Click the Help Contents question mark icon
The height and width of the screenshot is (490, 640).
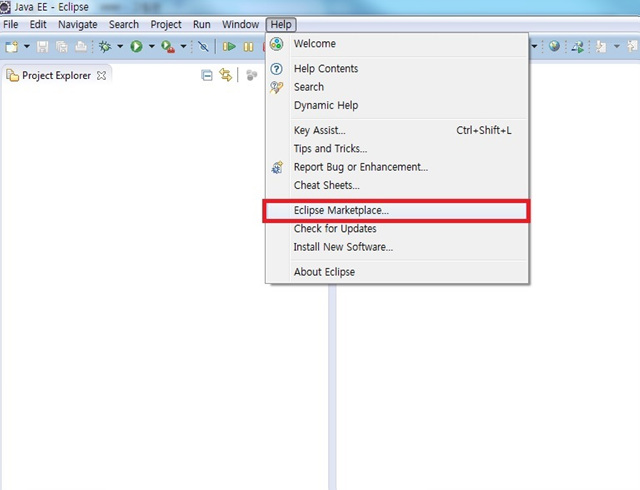pyautogui.click(x=277, y=69)
